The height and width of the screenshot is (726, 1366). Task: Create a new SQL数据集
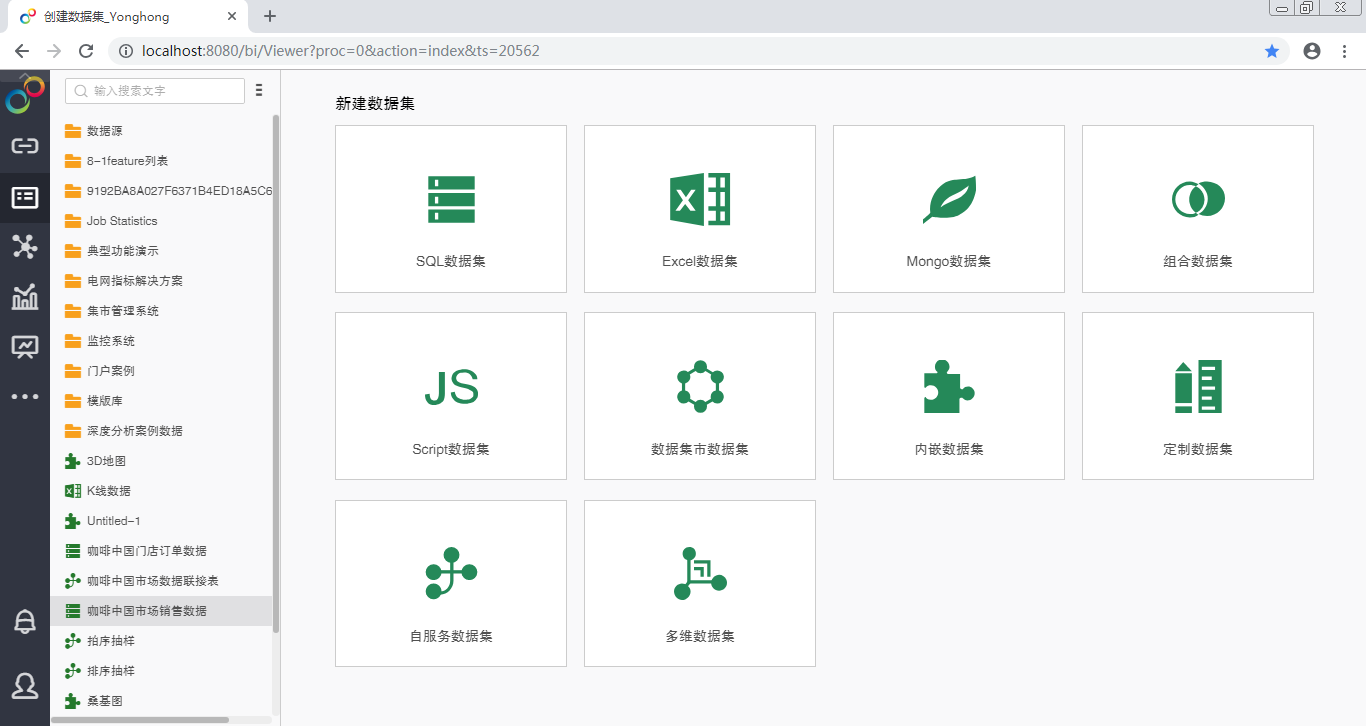tap(450, 208)
